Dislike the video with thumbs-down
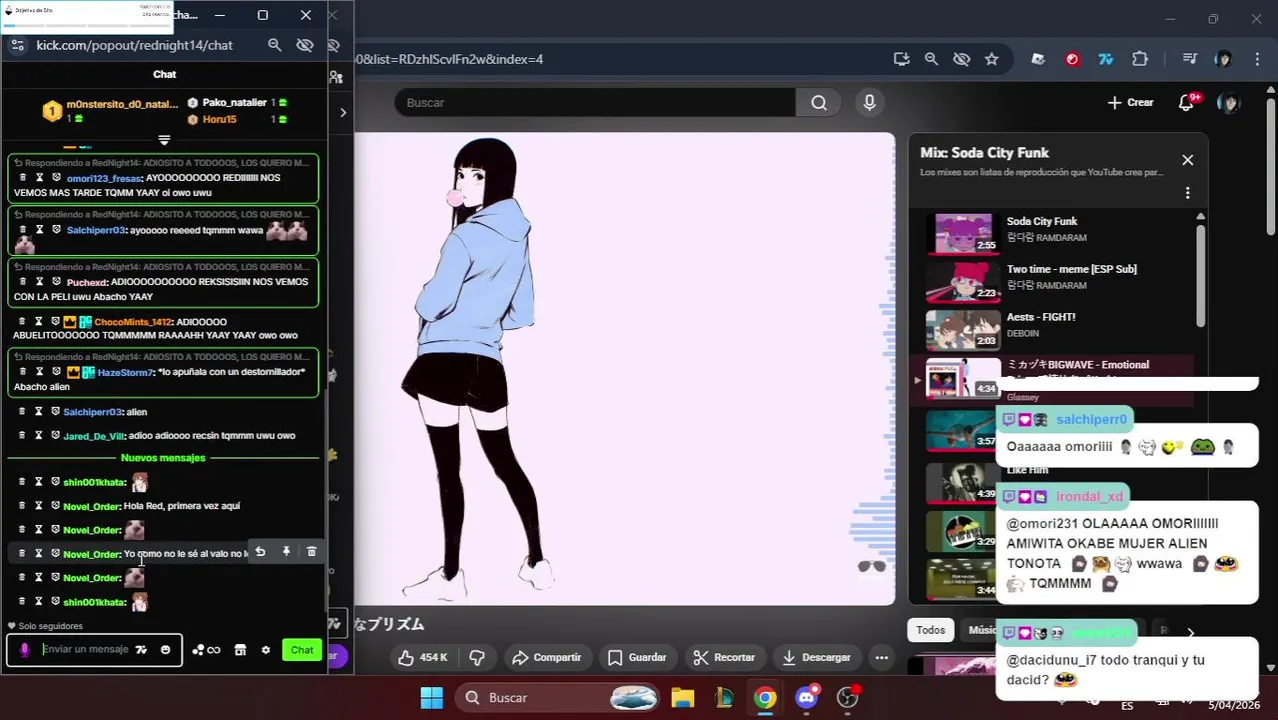The image size is (1278, 720). [x=477, y=657]
